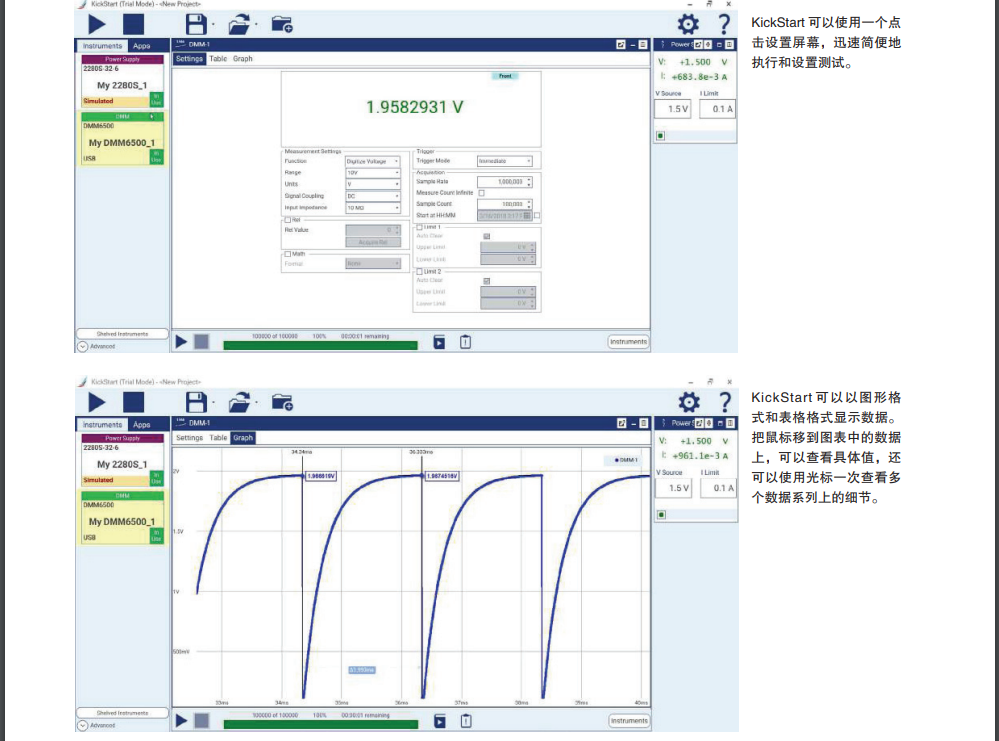Open the Table tab in Settings-view window
The image size is (999, 741).
click(x=218, y=59)
